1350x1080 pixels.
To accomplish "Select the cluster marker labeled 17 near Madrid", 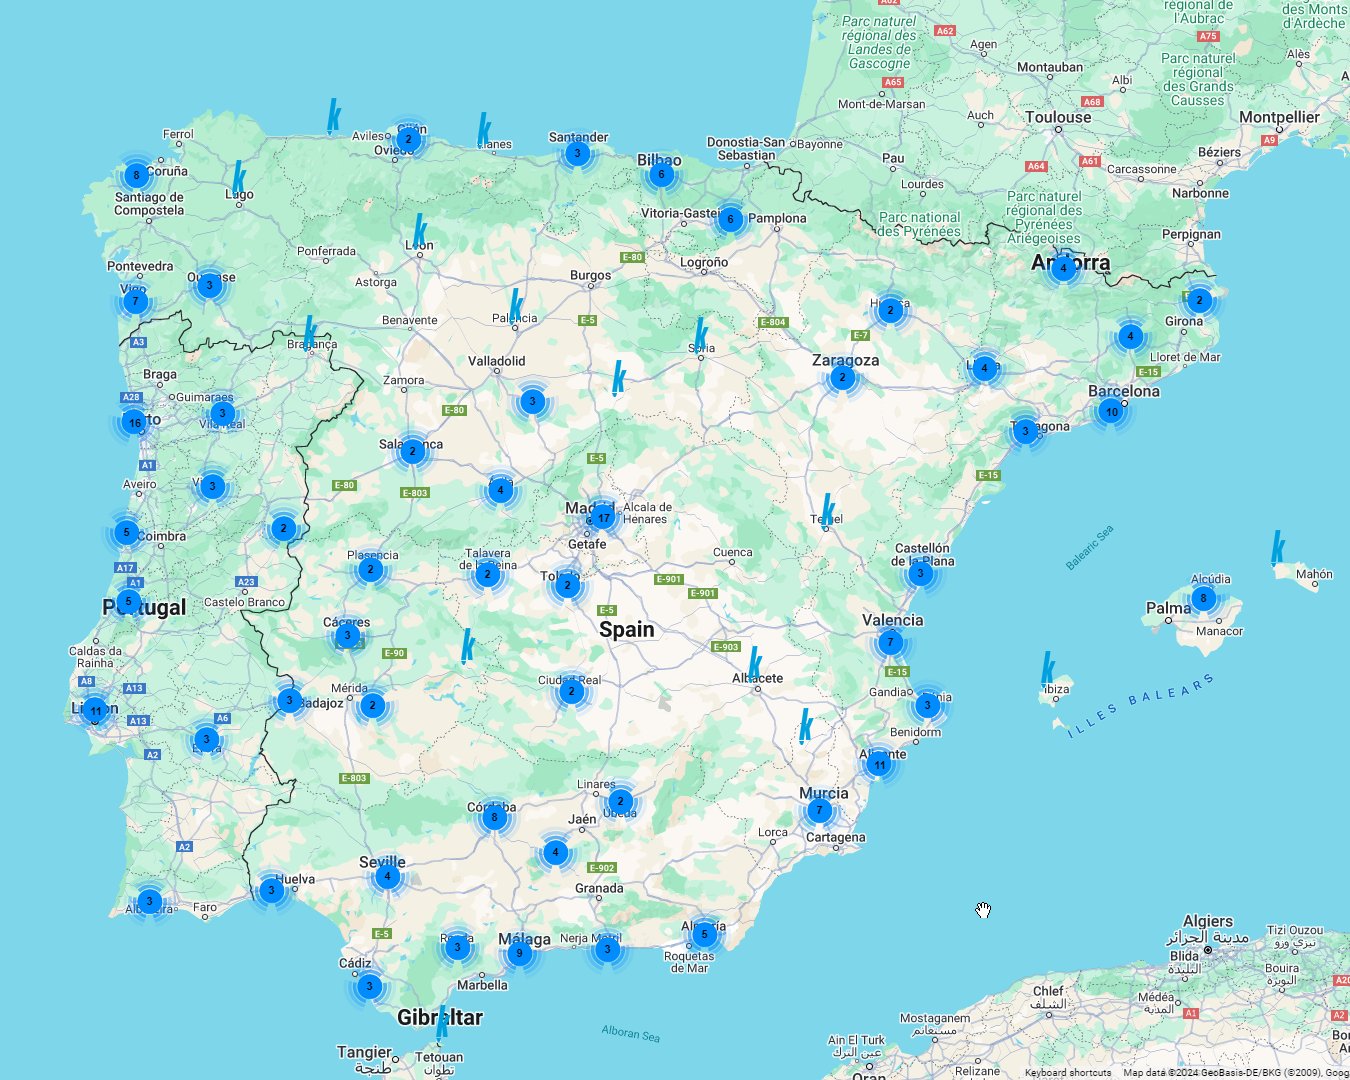I will point(604,518).
